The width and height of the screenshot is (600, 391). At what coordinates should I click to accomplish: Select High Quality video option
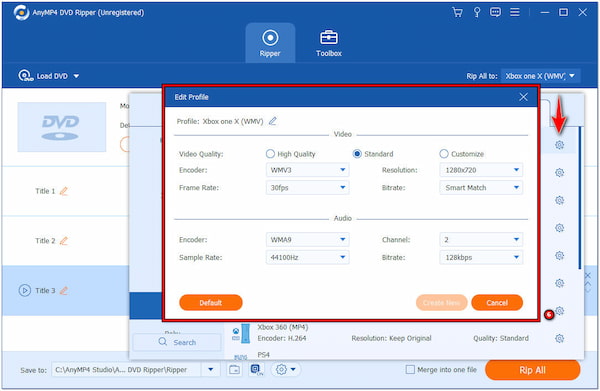click(290, 154)
